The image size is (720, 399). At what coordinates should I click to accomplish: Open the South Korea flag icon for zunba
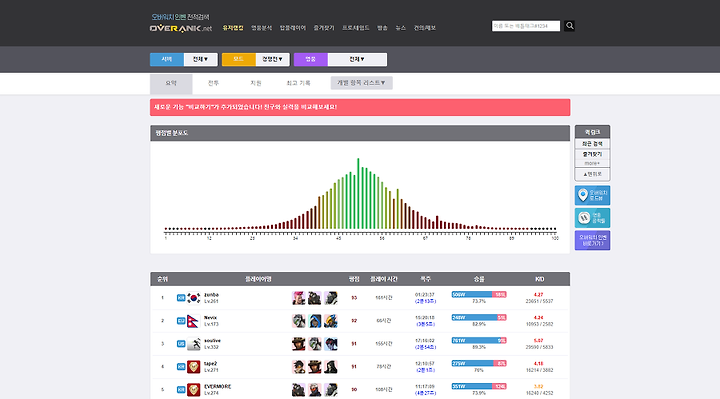click(x=194, y=298)
